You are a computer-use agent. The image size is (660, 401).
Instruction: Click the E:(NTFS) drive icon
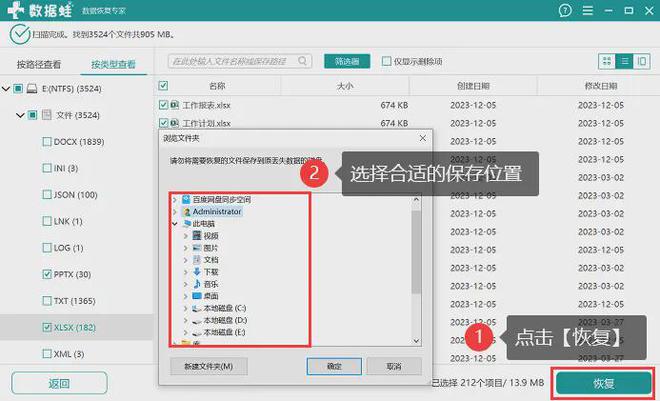(32, 89)
